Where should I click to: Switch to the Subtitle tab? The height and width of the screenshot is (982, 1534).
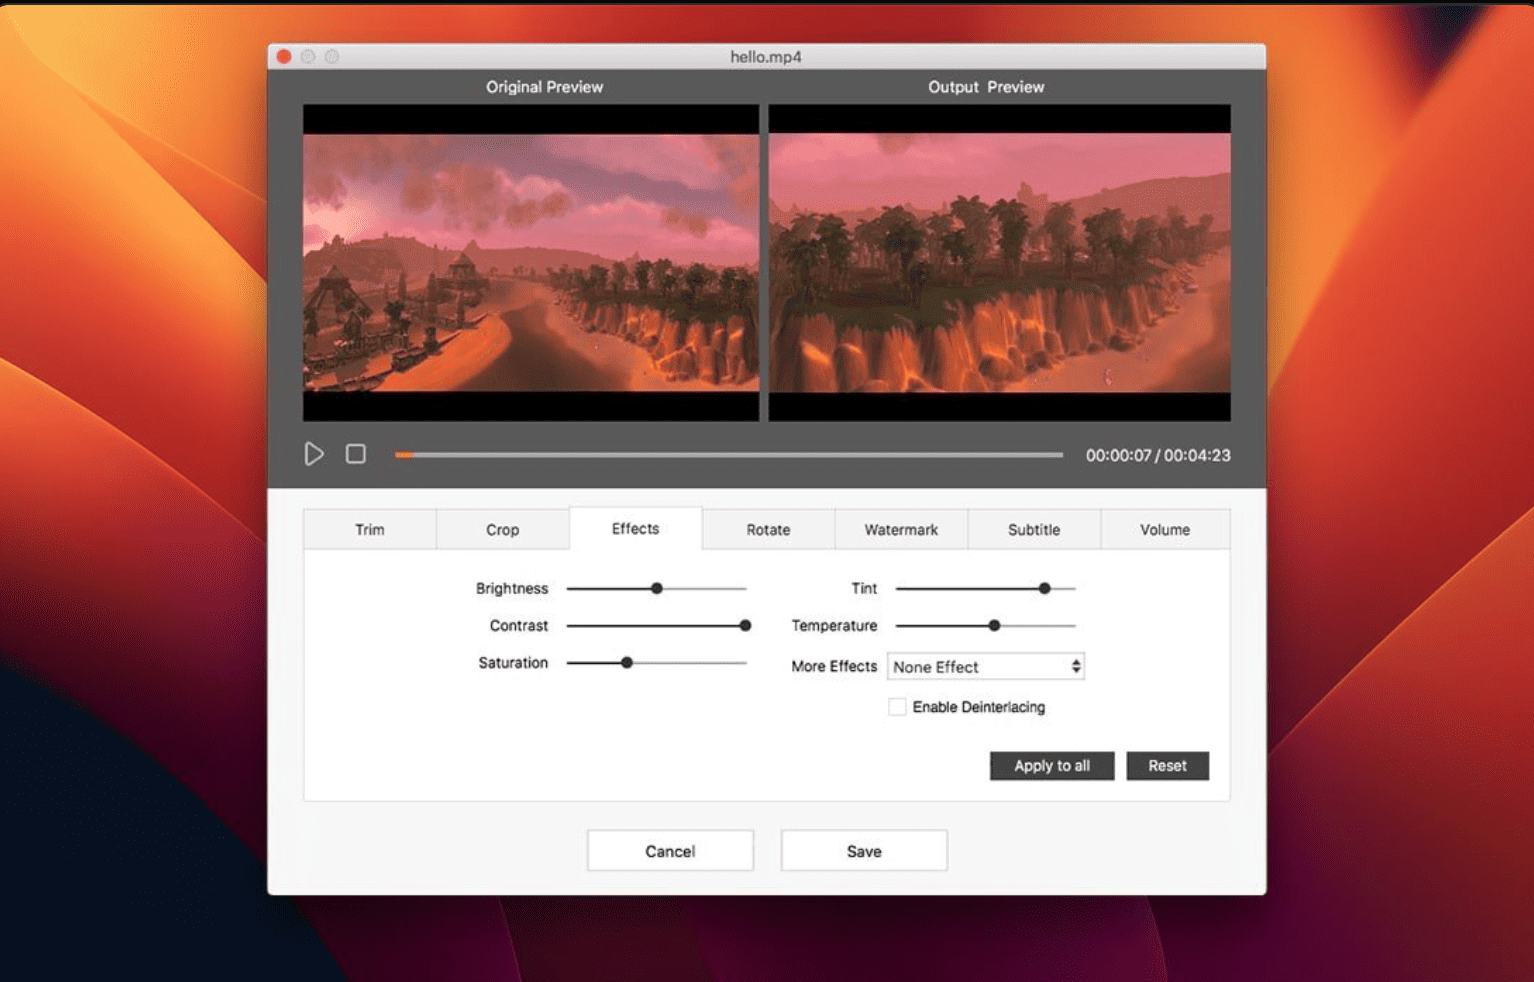coord(1034,529)
